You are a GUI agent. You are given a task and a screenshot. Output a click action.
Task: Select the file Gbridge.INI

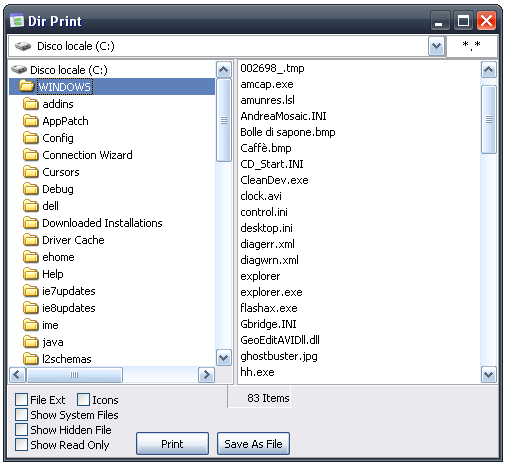[268, 324]
